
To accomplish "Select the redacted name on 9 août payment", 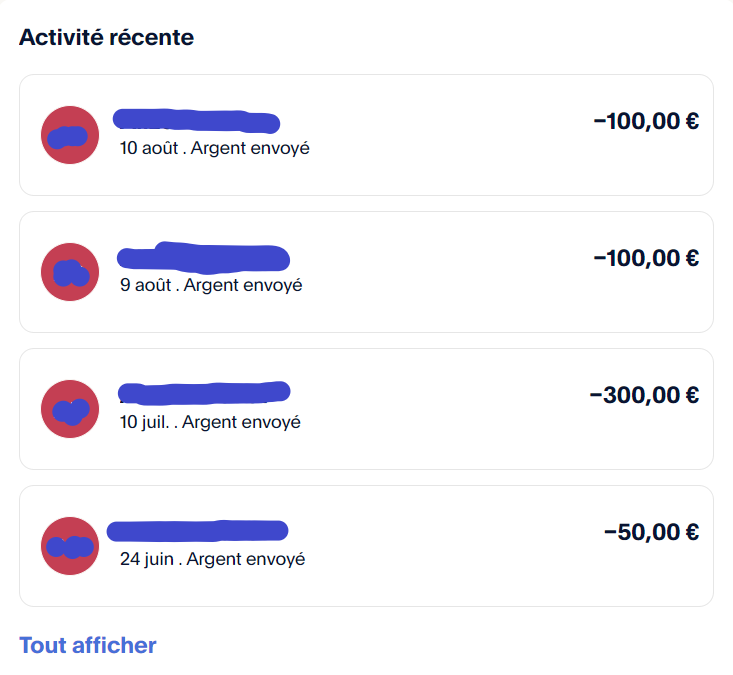I will click(203, 258).
